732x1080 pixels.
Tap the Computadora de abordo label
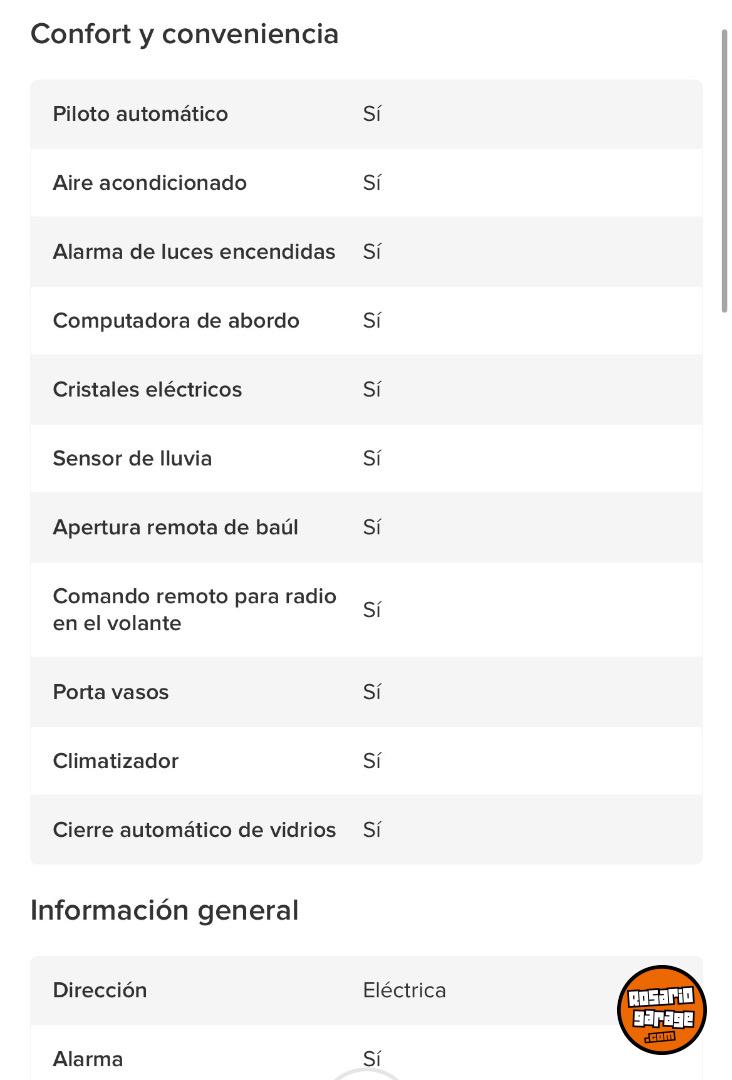(x=176, y=321)
